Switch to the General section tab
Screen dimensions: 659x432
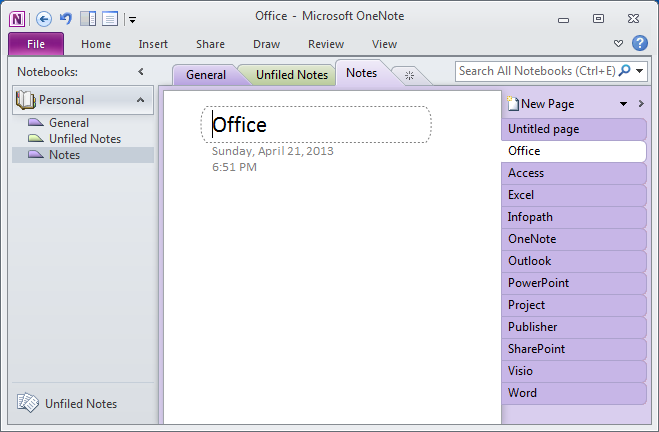click(x=206, y=75)
